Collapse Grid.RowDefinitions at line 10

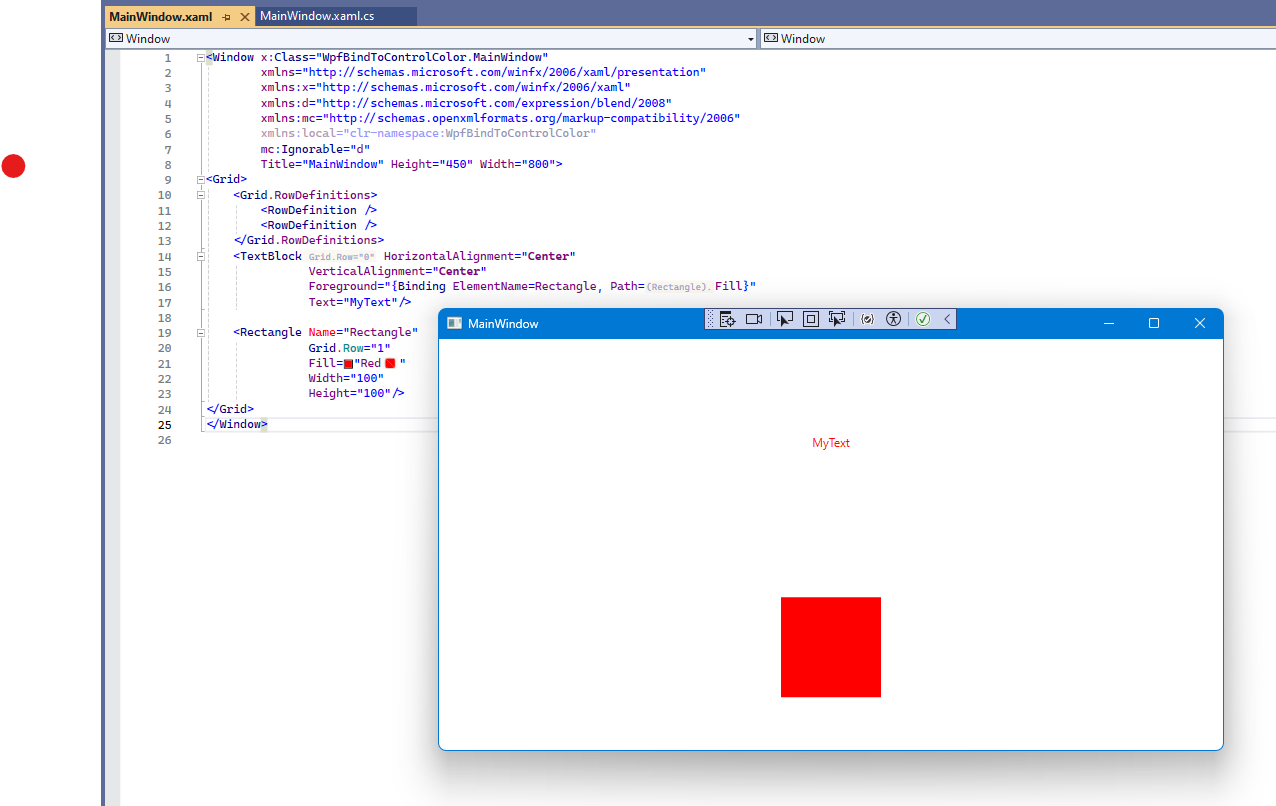click(201, 195)
